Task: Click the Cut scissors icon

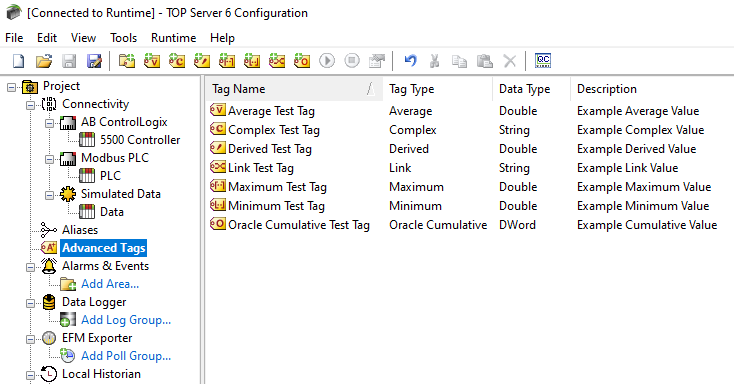Action: point(435,61)
